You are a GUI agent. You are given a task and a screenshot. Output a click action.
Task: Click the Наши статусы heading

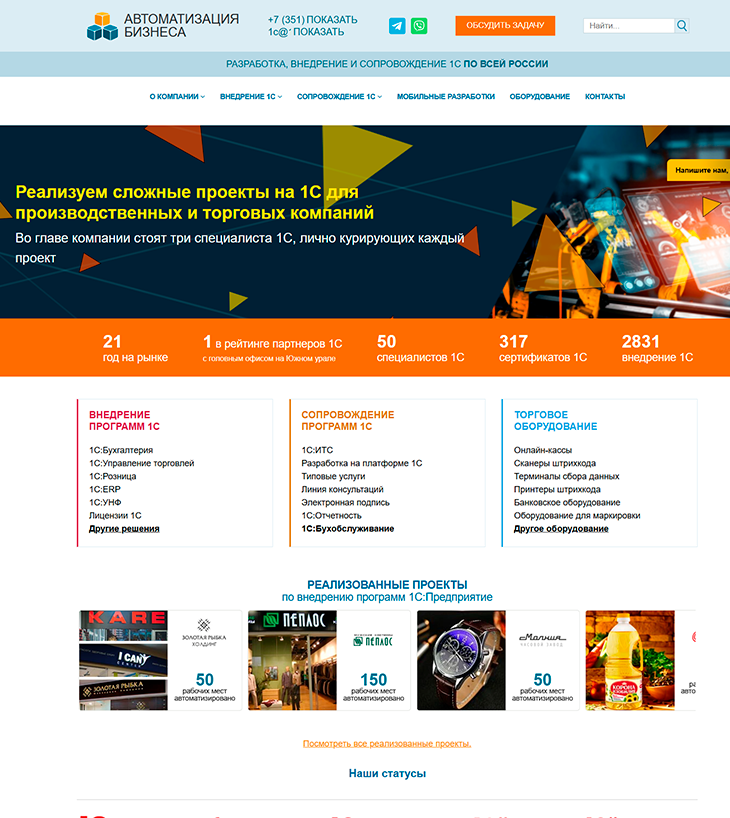pyautogui.click(x=387, y=773)
